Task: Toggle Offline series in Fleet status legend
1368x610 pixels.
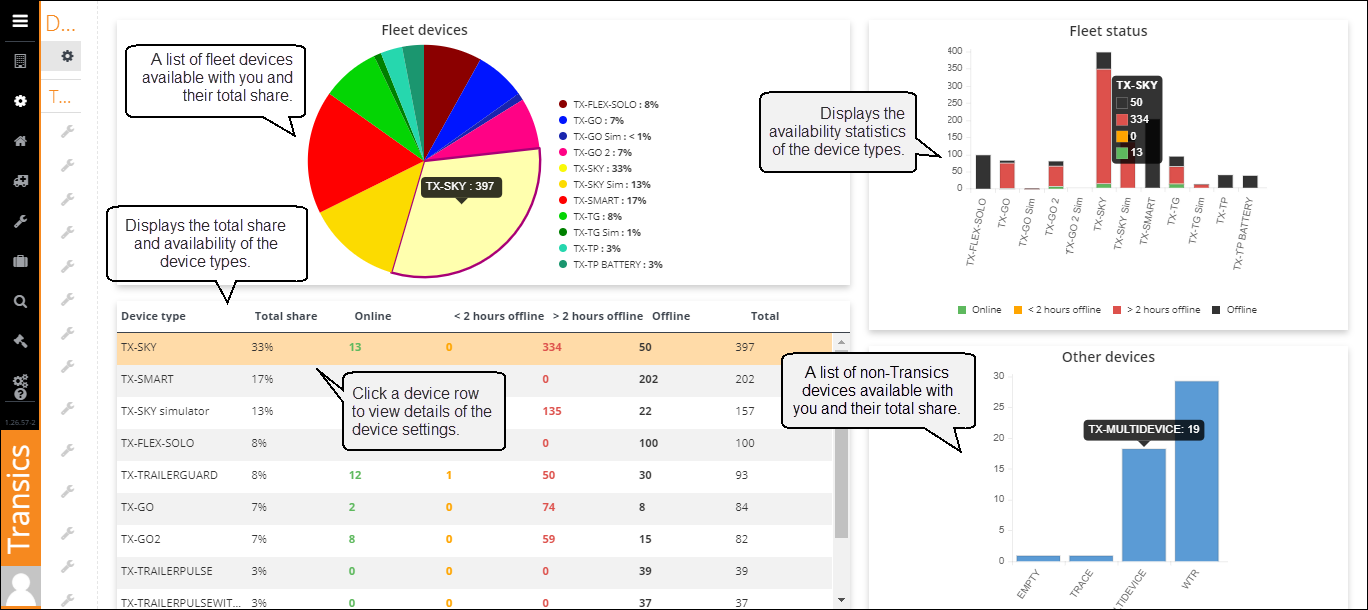Action: 1235,309
